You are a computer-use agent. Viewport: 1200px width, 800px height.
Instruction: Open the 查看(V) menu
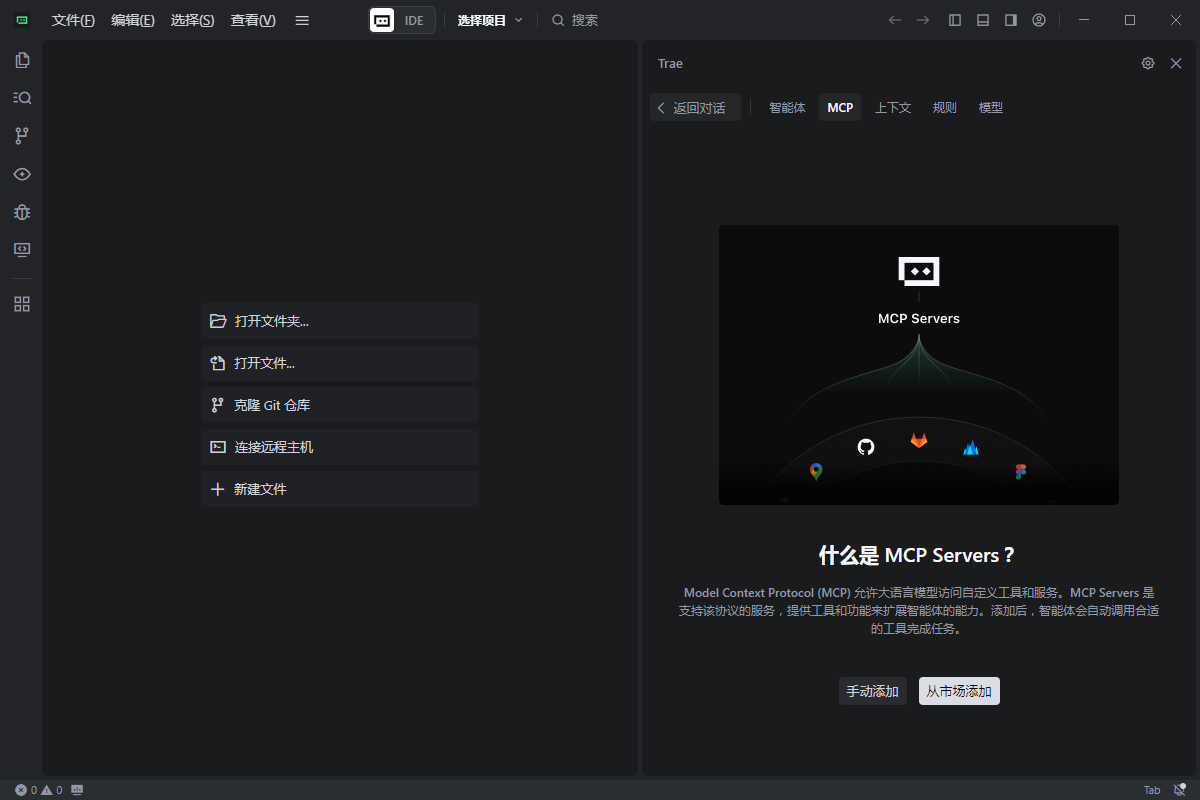[x=253, y=20]
